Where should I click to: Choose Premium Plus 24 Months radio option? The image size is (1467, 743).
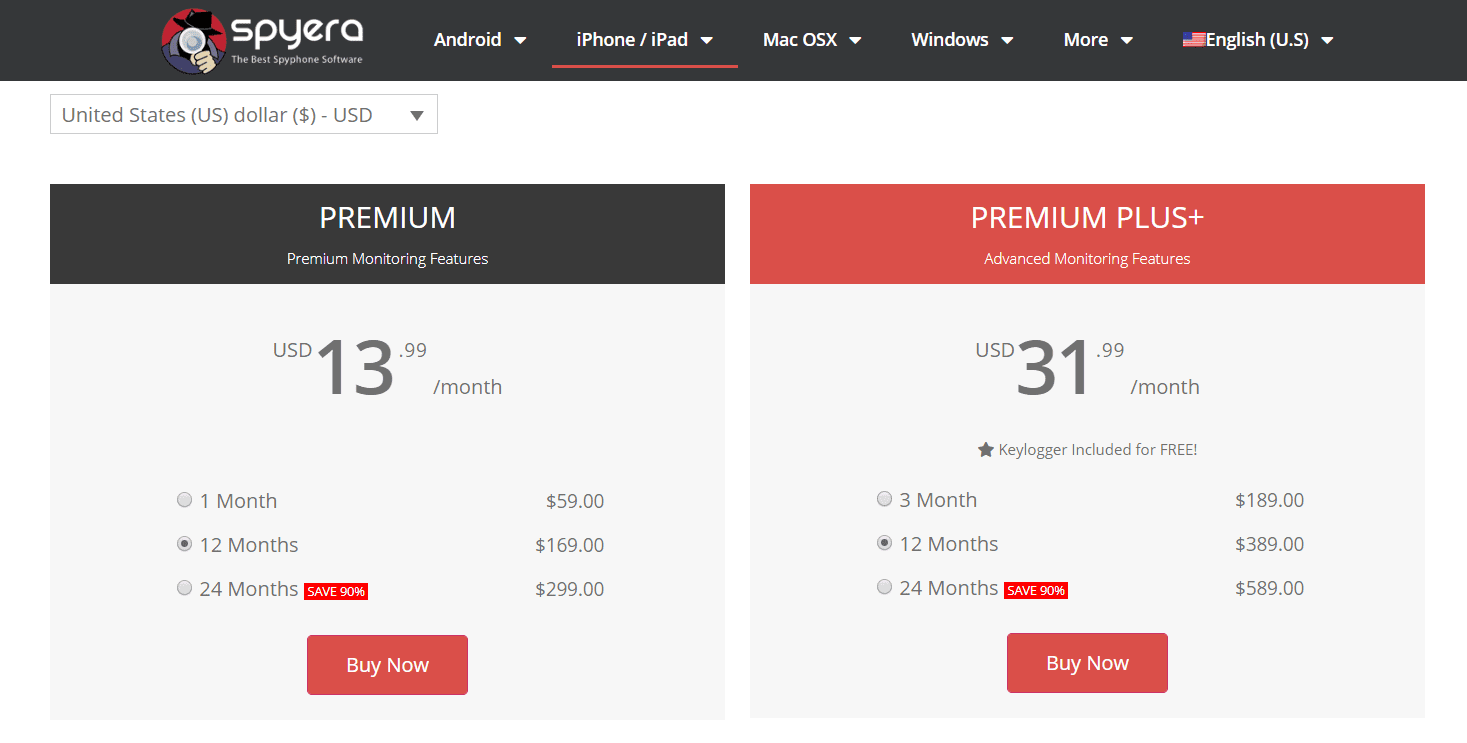click(884, 587)
